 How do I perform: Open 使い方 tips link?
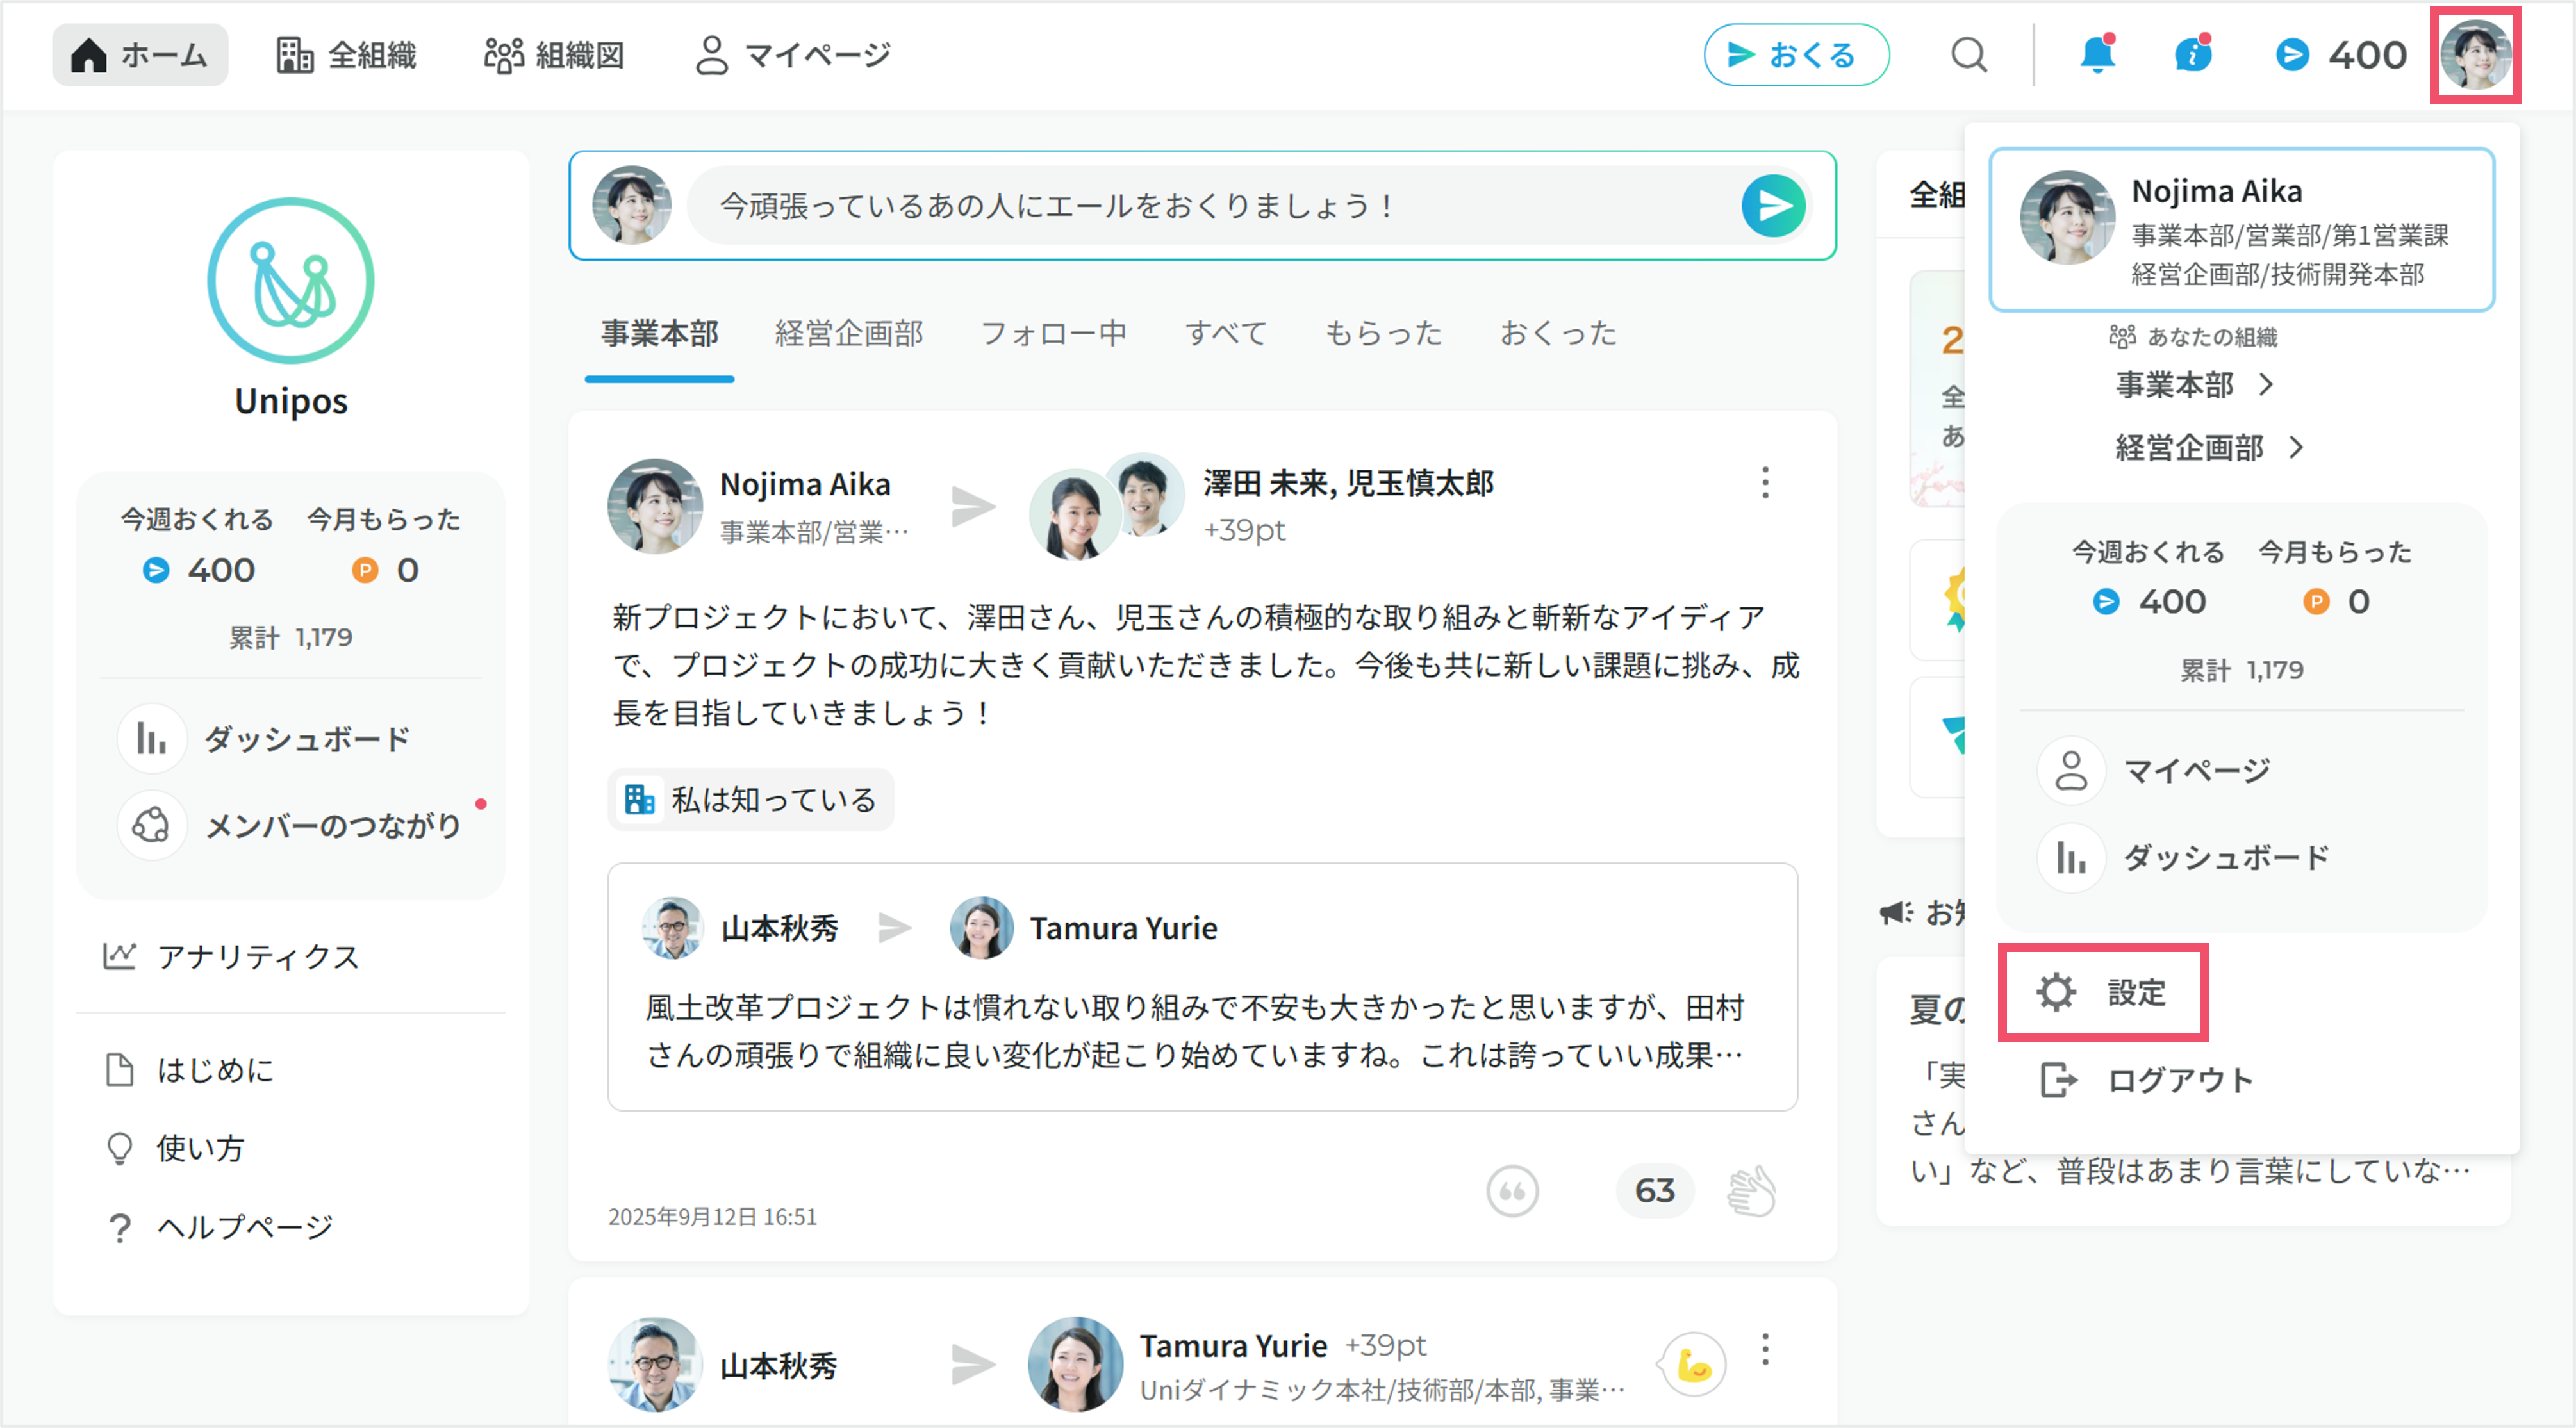click(175, 1148)
